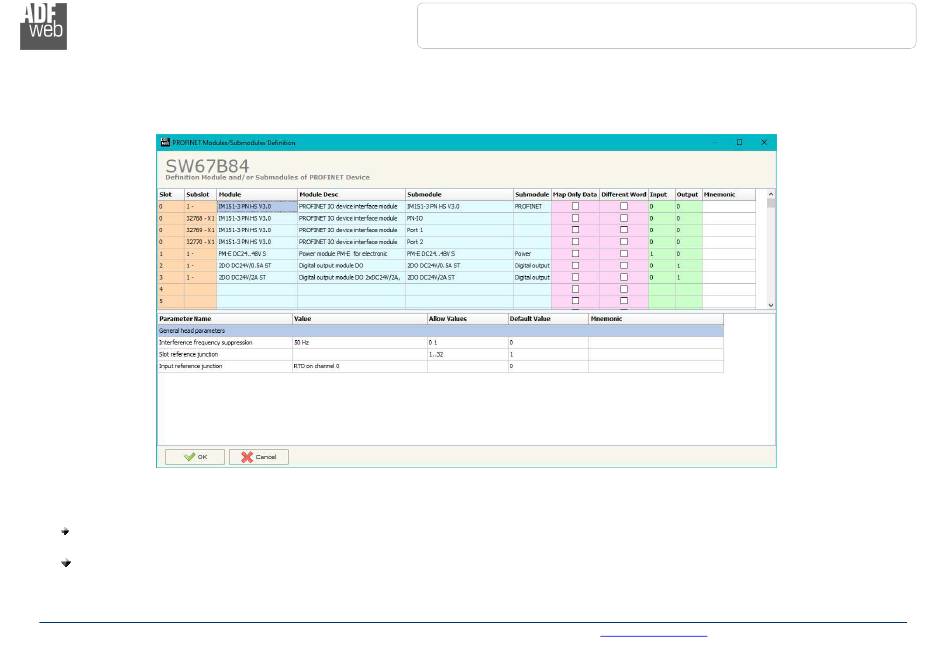Tick Different Word for the PN-IO row
The height and width of the screenshot is (654, 950).
click(623, 218)
